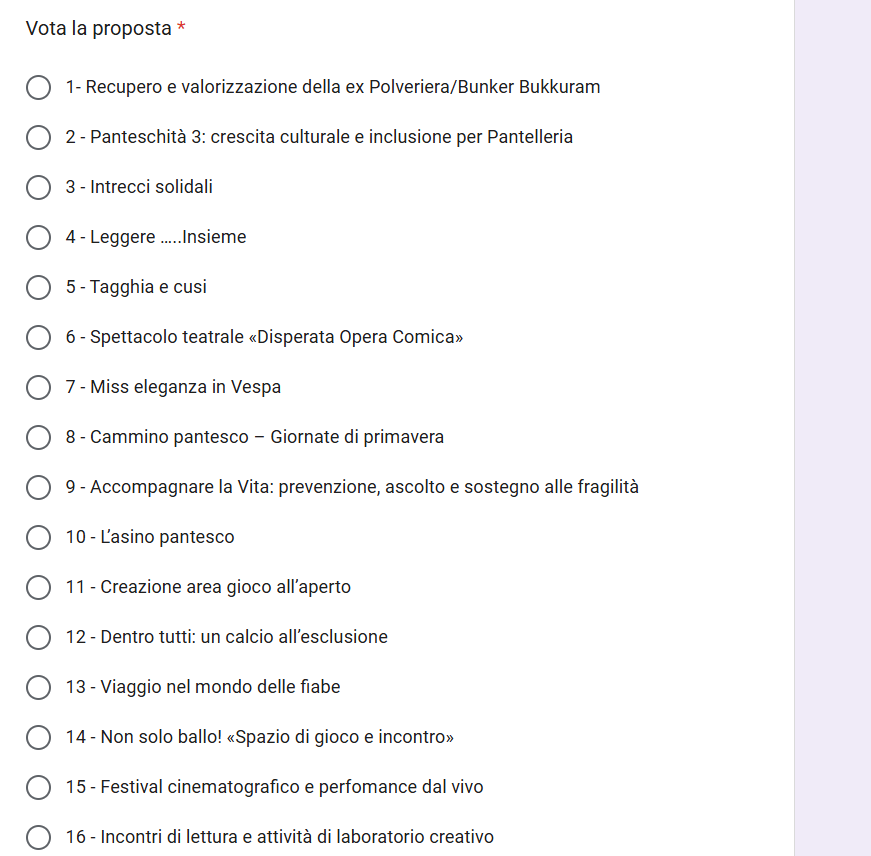The image size is (871, 856).
Task: Select option 9 Accompagnare la Vita
Action: 38,487
